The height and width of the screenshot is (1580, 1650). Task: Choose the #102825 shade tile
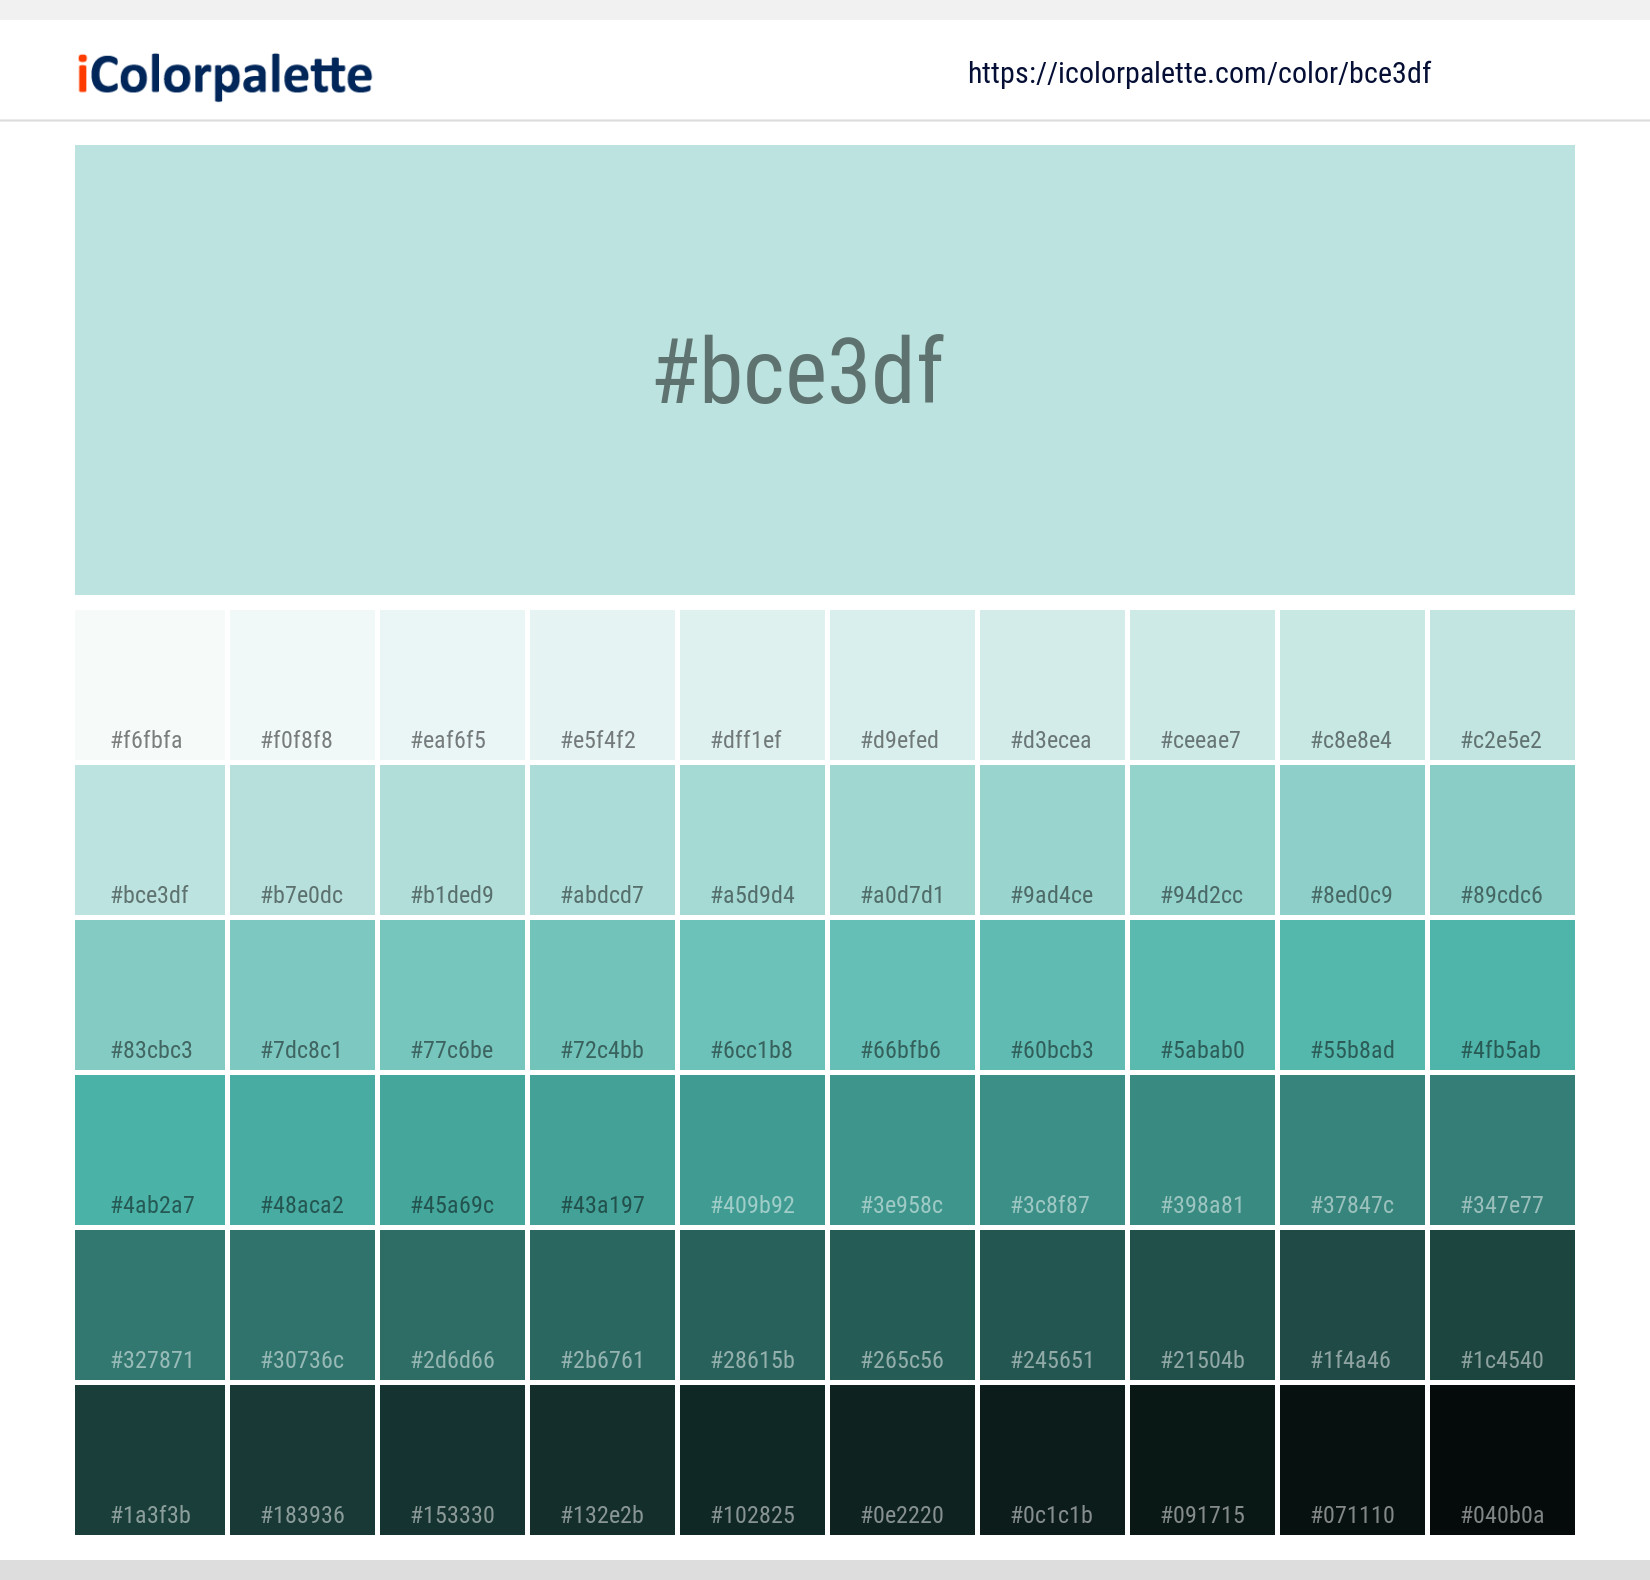[x=752, y=1460]
